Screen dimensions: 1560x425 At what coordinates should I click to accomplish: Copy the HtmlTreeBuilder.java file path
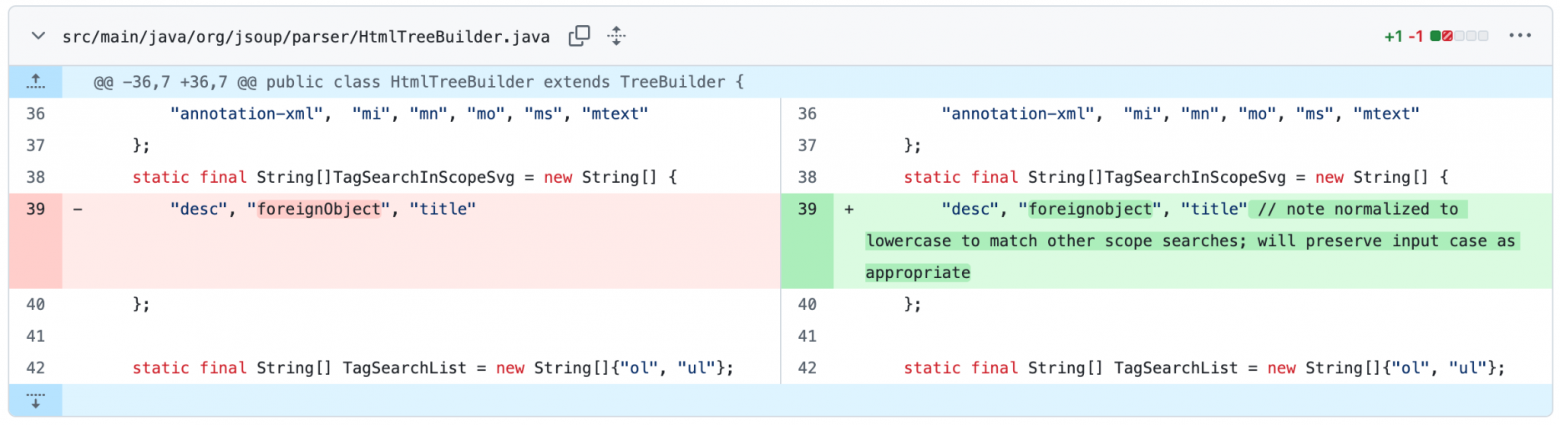(x=579, y=36)
